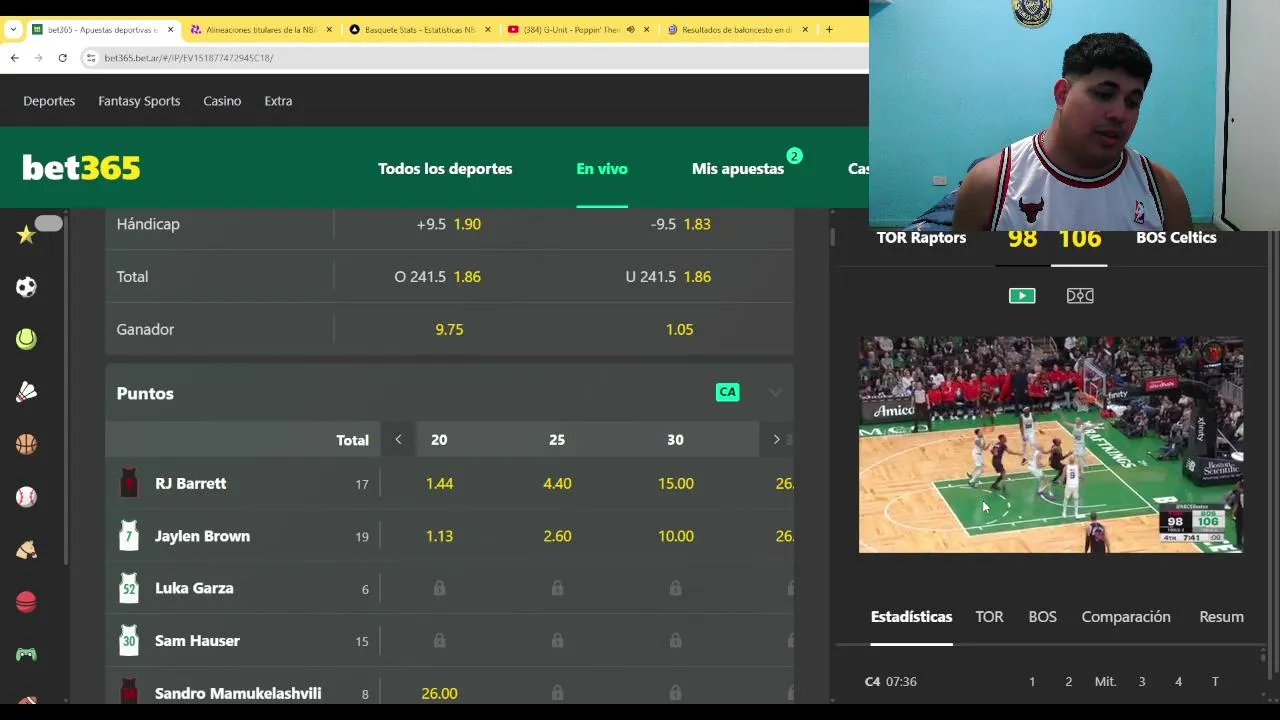1280x720 pixels.
Task: Select Sandro Mamukelashvili 20 points at 26.00
Action: [439, 693]
